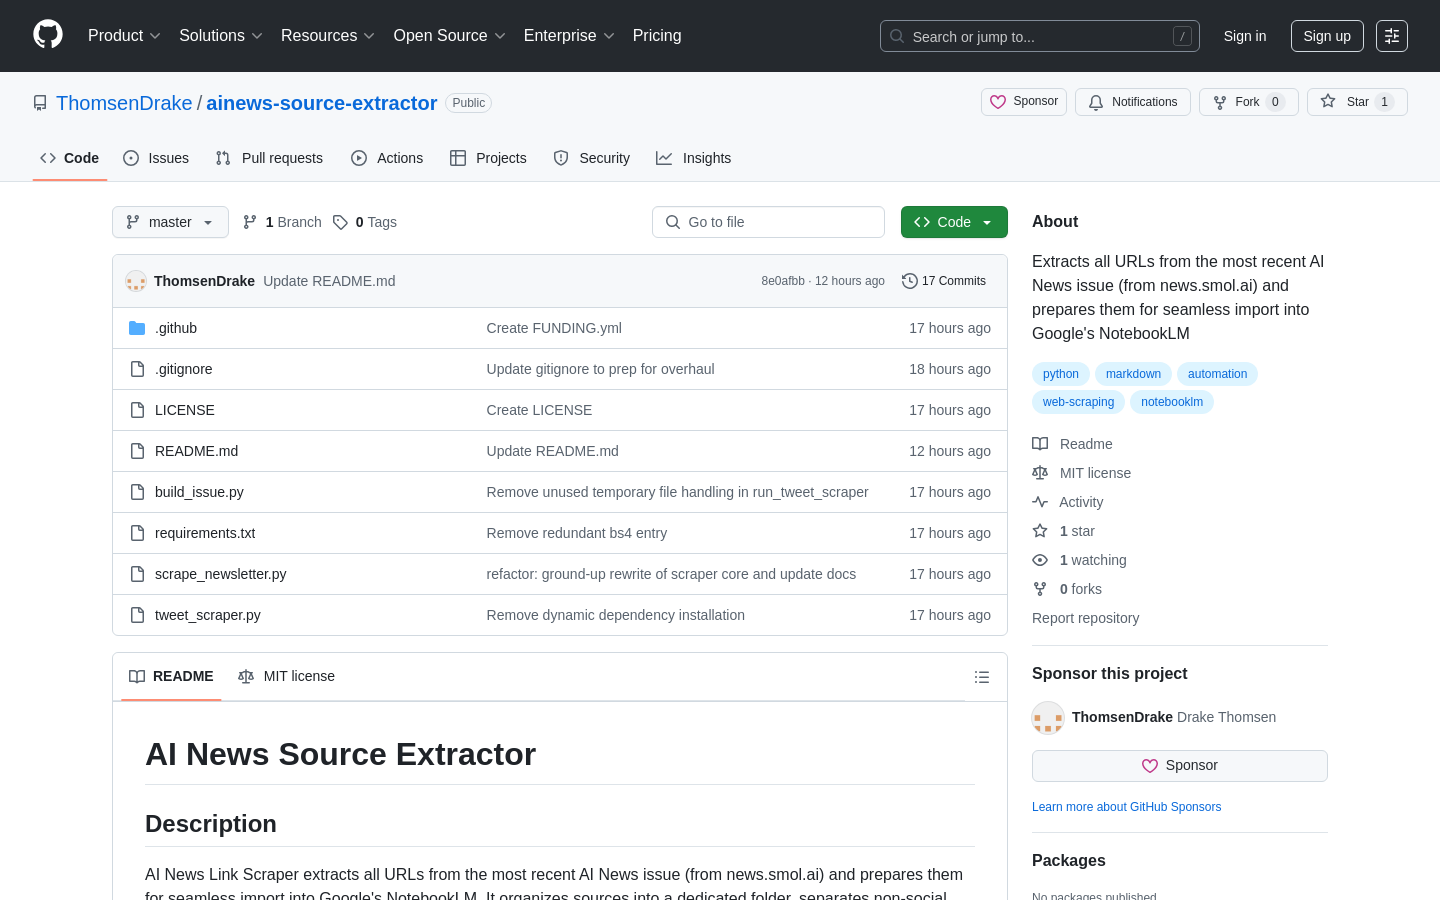1440x900 pixels.
Task: Switch to the Projects tab
Action: click(x=488, y=158)
